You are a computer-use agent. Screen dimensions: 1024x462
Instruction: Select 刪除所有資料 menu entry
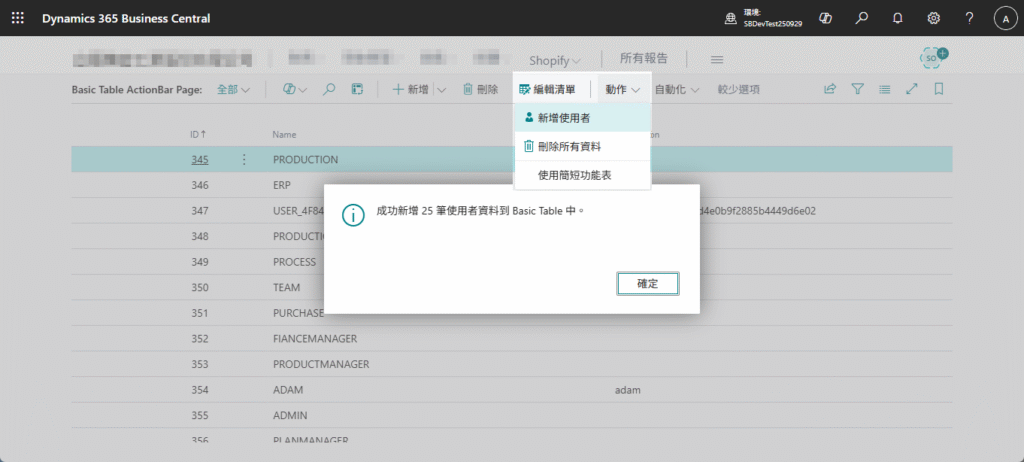[583, 146]
